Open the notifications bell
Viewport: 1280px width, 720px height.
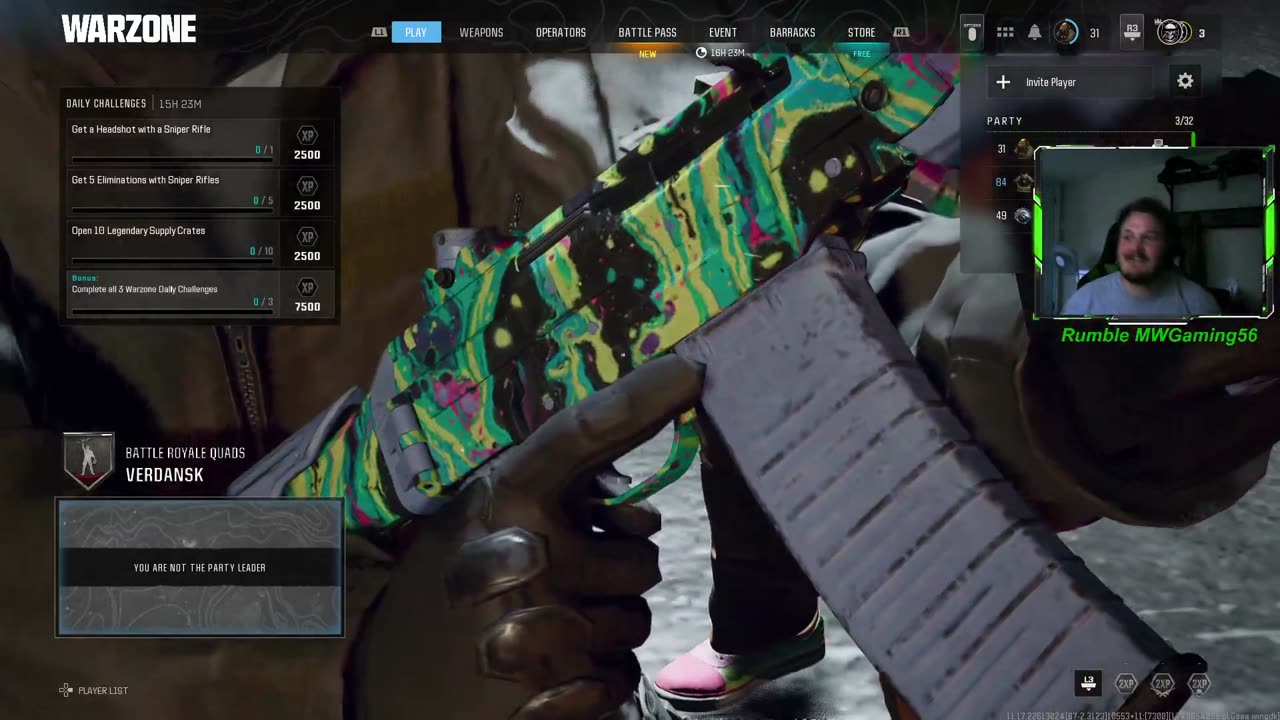tap(1035, 33)
